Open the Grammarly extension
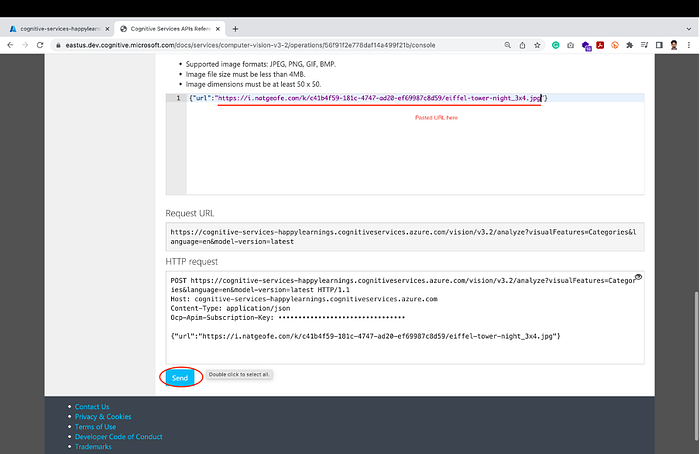This screenshot has height=454, width=700. 555,45
